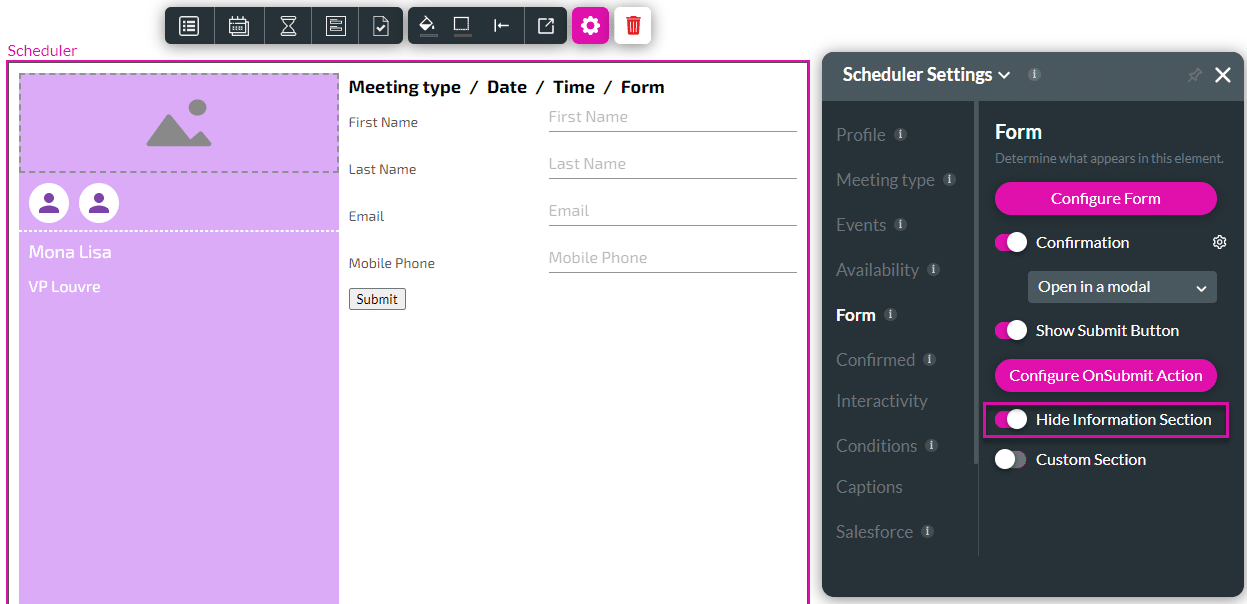The width and height of the screenshot is (1247, 604).
Task: Click the form layout toolbar icon
Action: point(335,26)
